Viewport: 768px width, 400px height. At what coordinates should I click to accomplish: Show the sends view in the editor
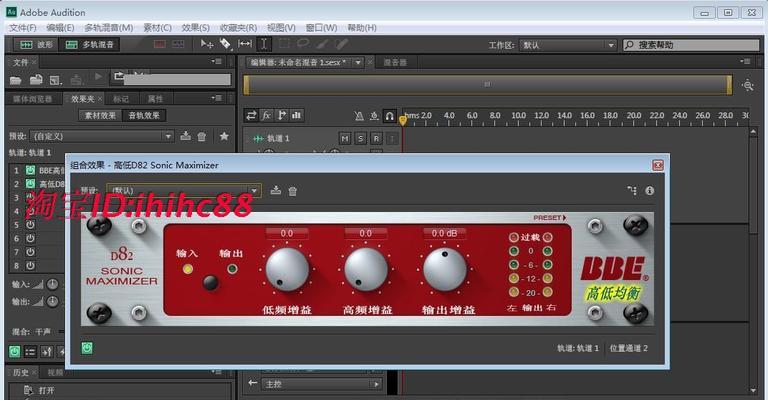[x=281, y=115]
